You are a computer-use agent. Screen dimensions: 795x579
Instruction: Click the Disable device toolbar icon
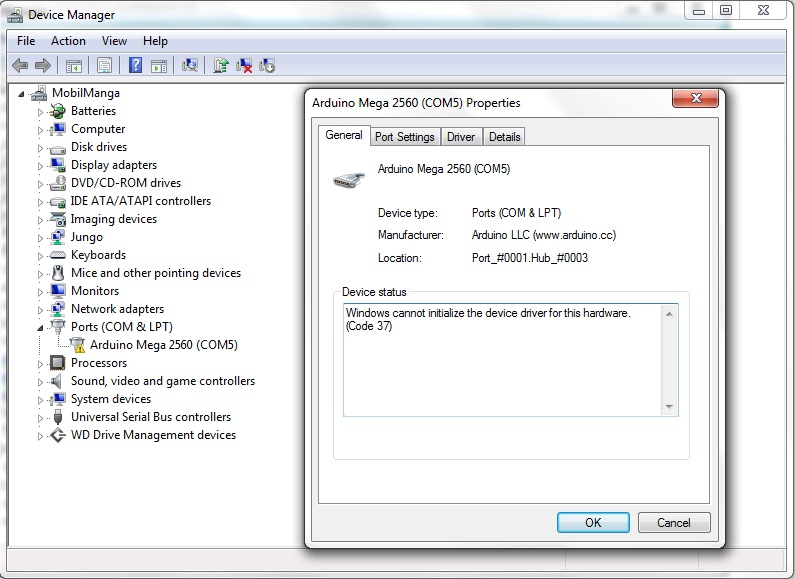point(267,65)
